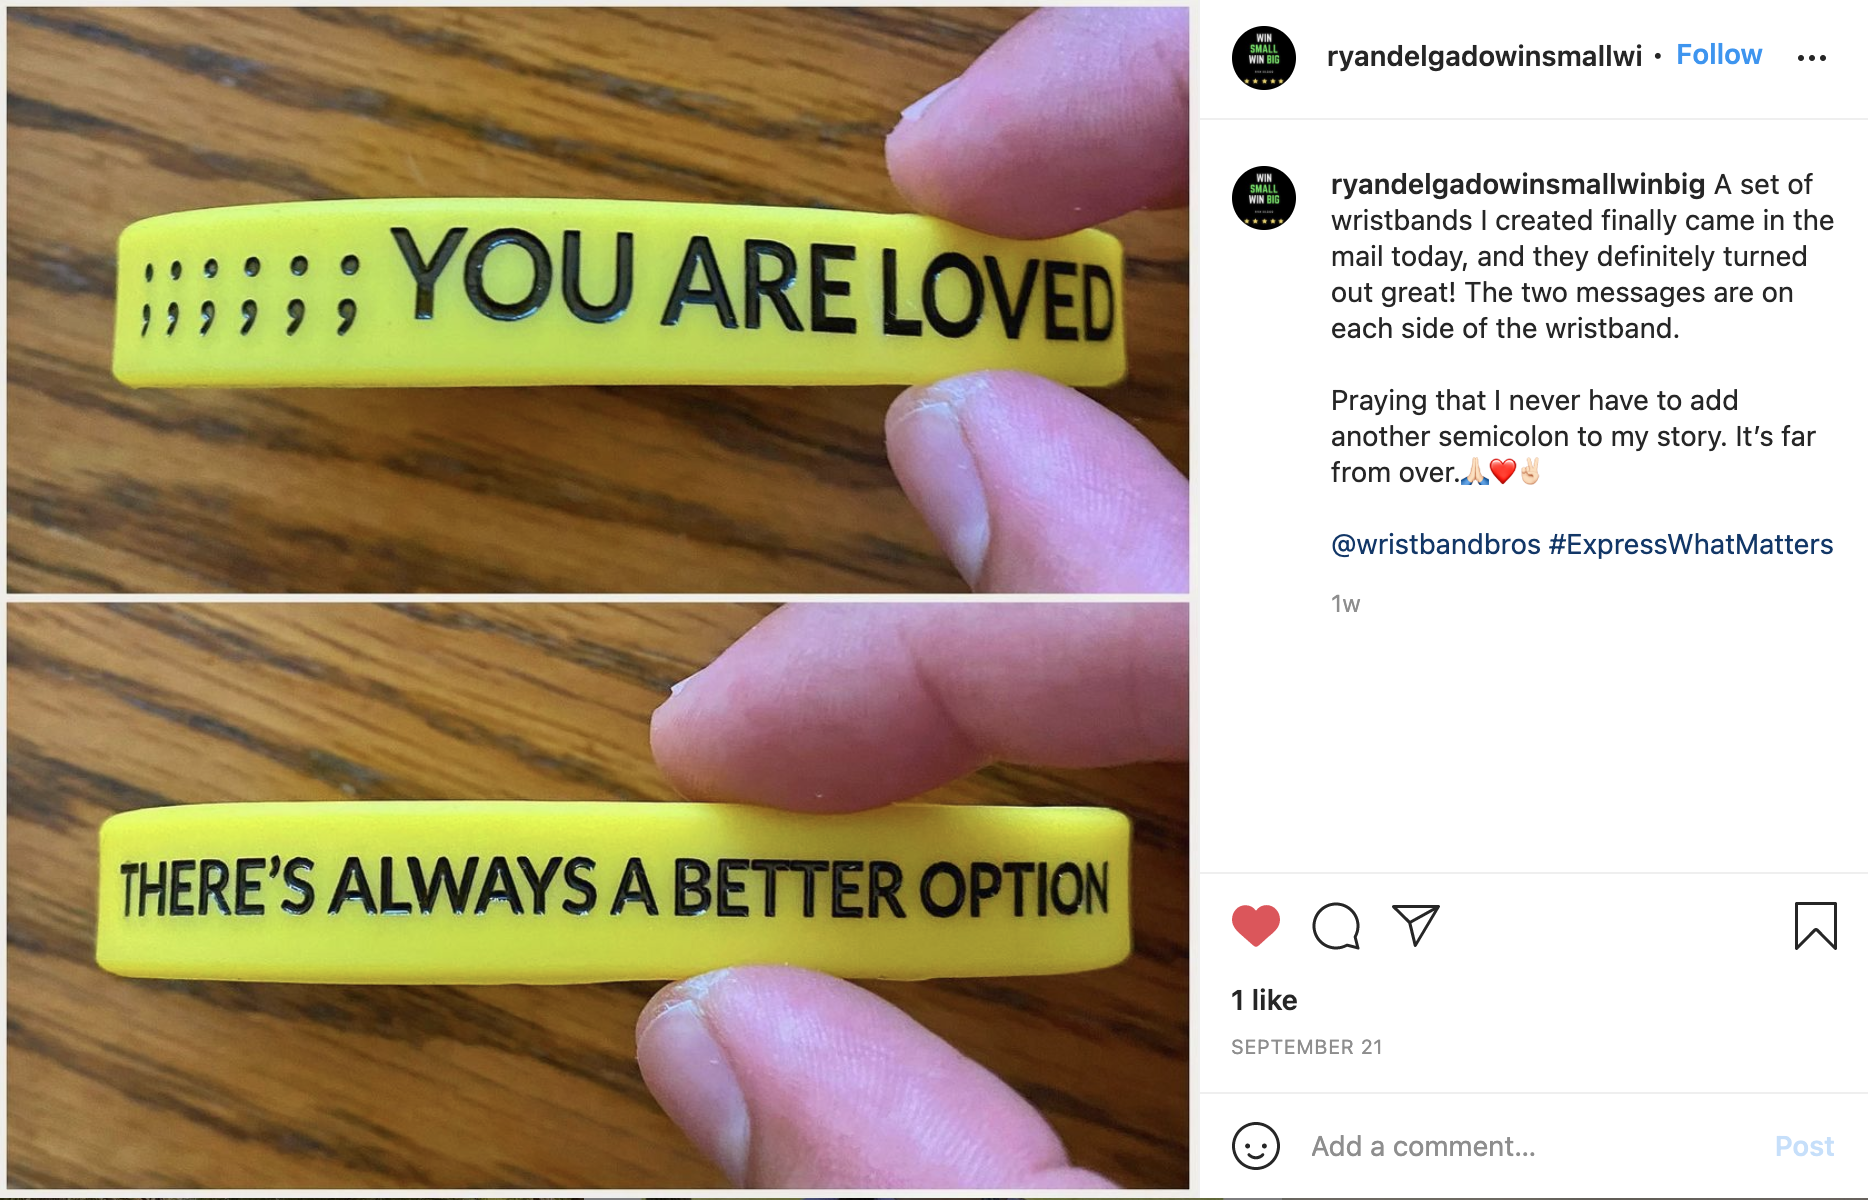Open header username ryandelgadowinsmallwi
Screen dimensions: 1868x1200
(x=1484, y=56)
